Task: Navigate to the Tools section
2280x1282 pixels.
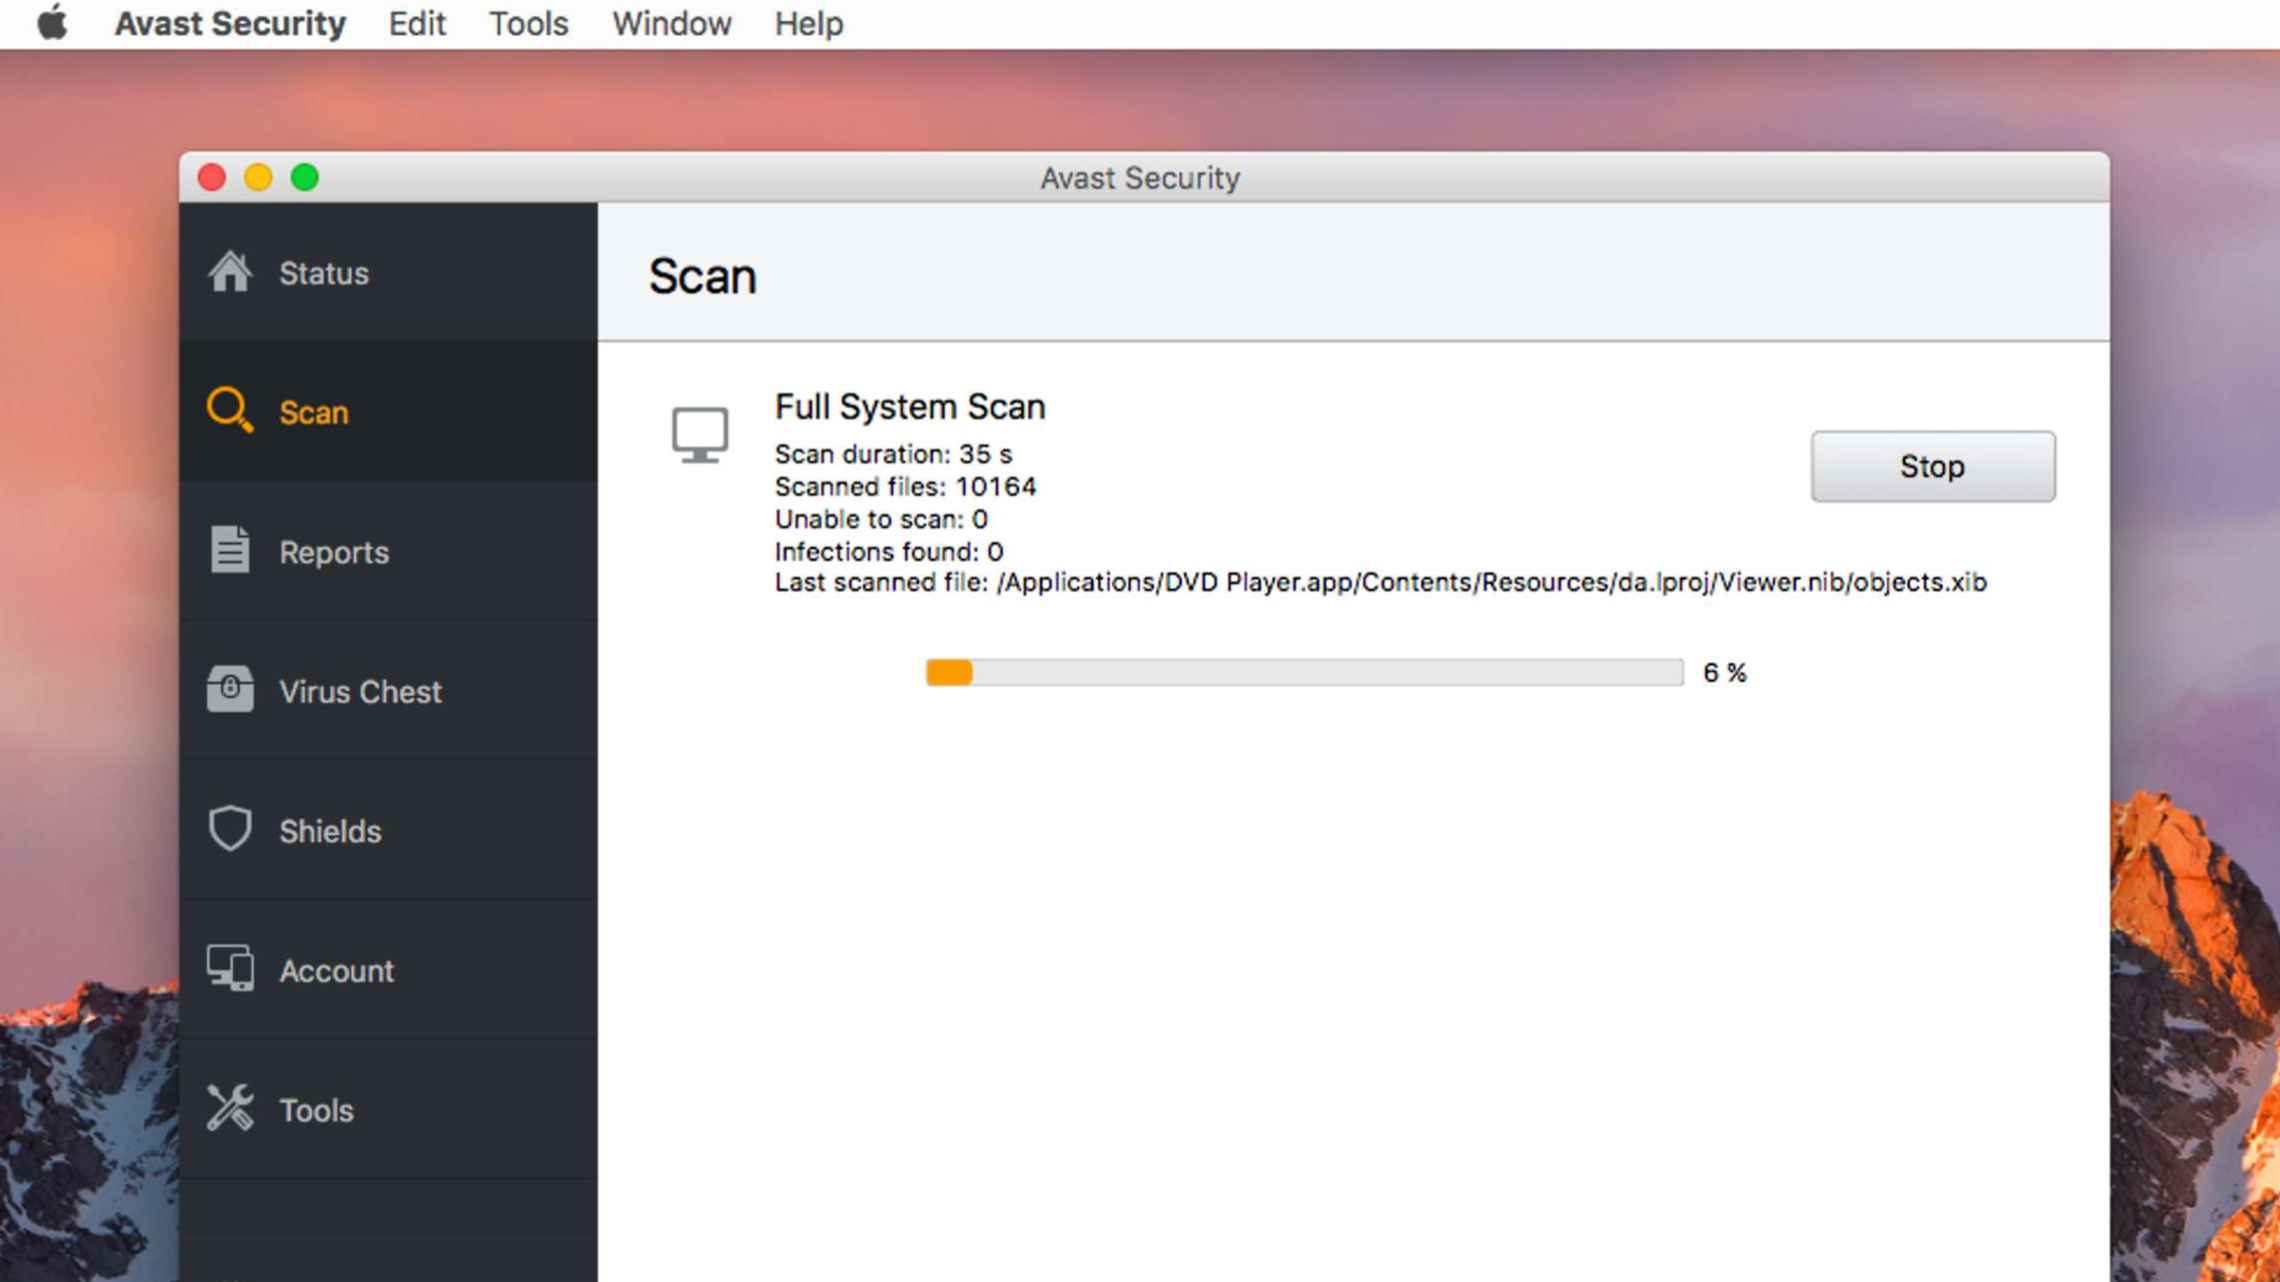Action: (315, 1110)
